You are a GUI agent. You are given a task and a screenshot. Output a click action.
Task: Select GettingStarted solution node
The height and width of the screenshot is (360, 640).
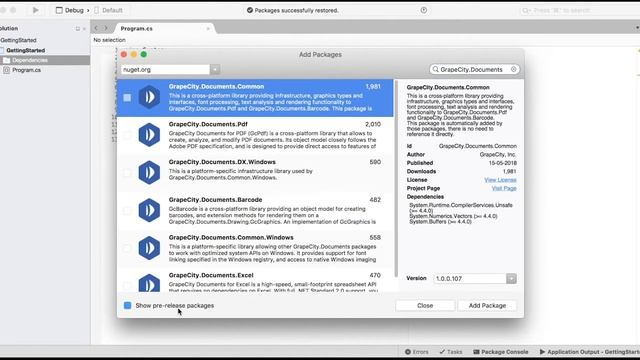(x=18, y=40)
